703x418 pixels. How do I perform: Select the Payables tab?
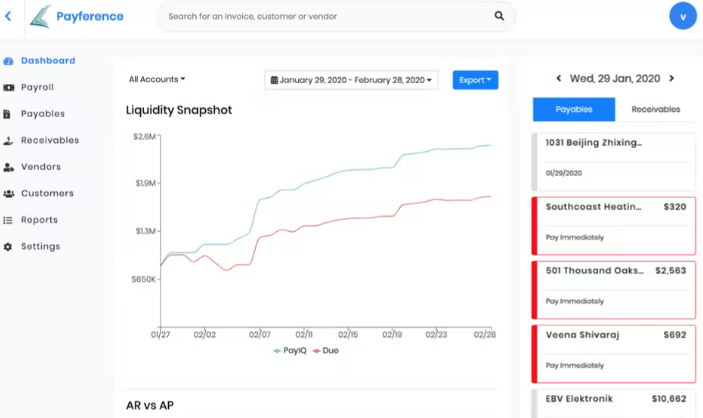(573, 110)
